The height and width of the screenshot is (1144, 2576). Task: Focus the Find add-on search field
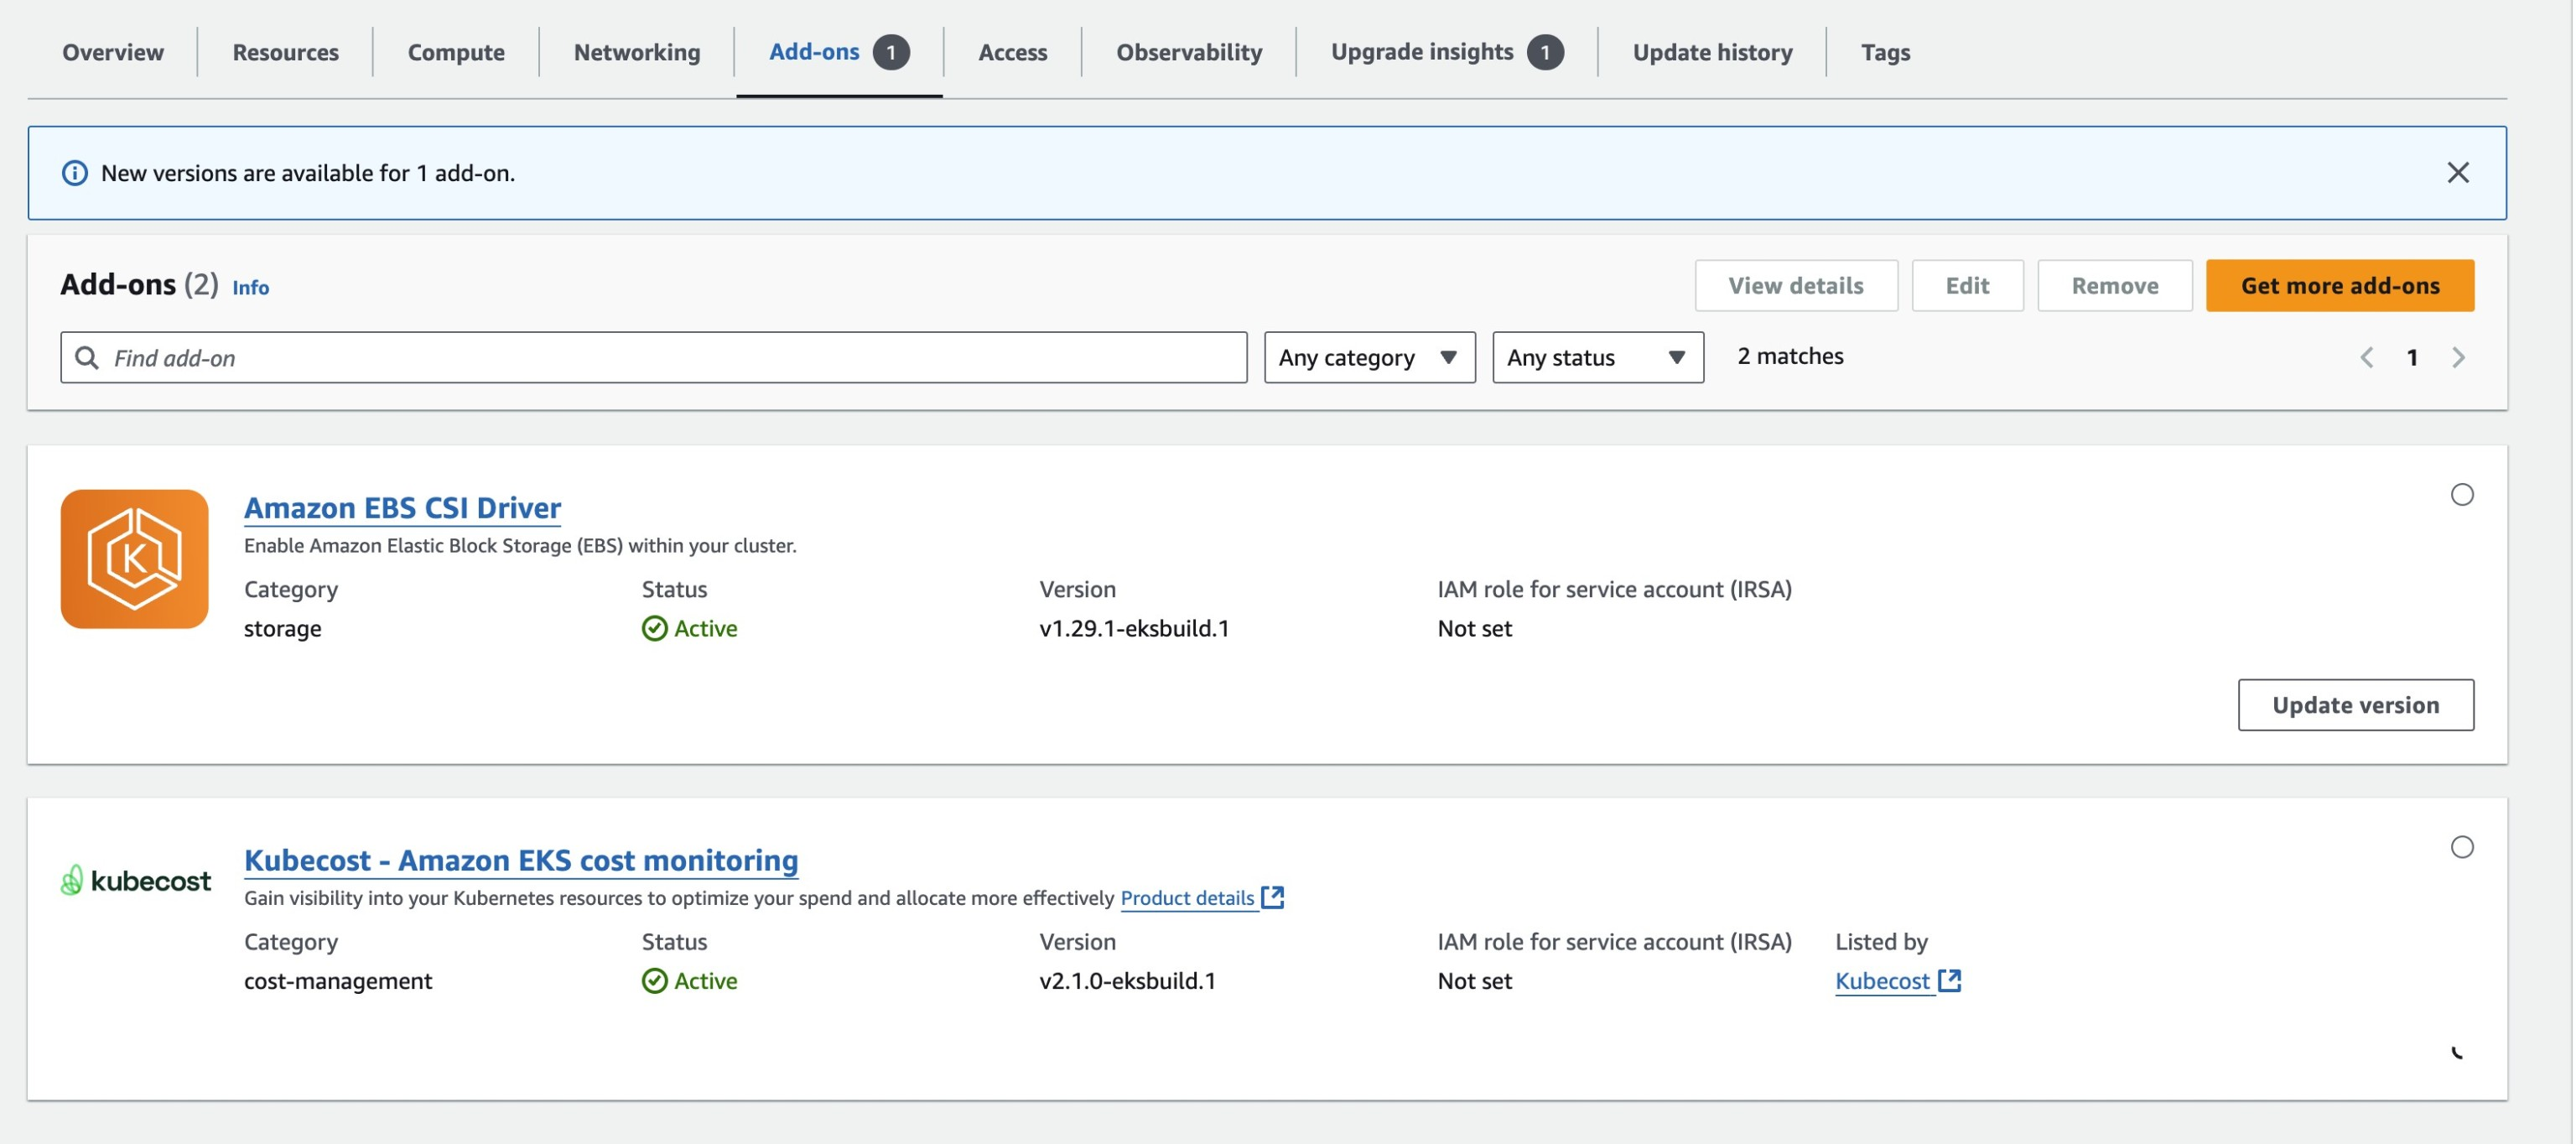653,357
